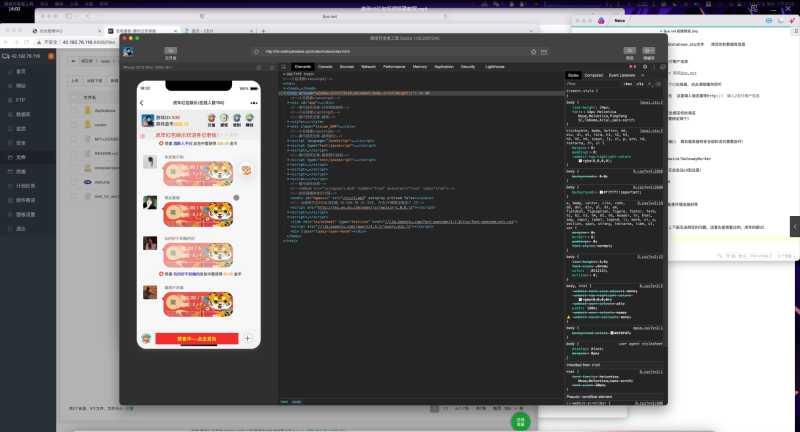Viewport: 800px width, 432px height.
Task: Click the cloud button in DevTools toolbar
Action: click(x=170, y=50)
